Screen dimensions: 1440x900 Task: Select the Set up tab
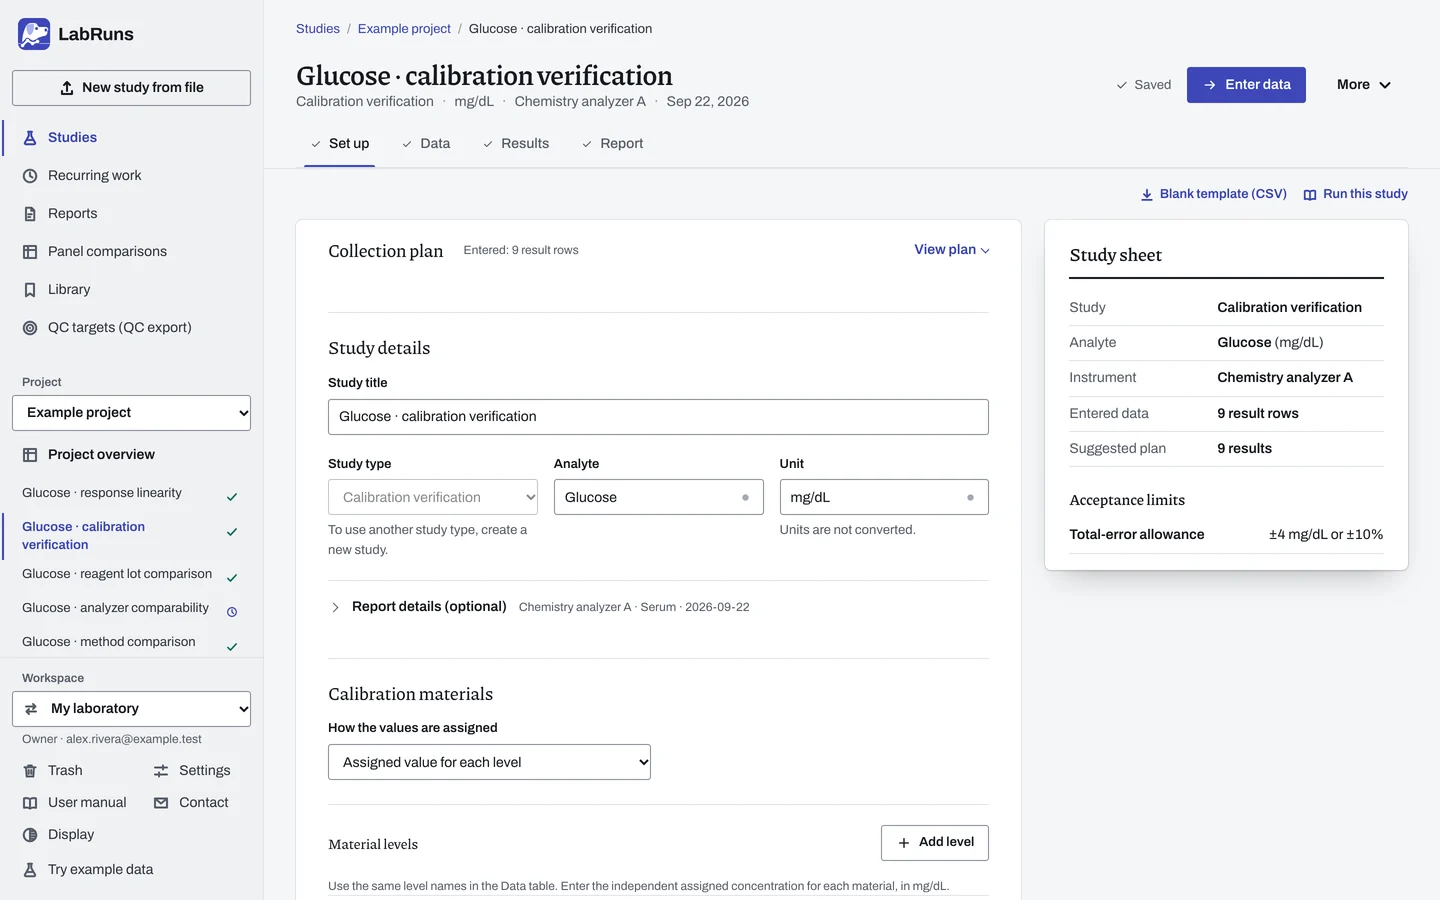[340, 144]
